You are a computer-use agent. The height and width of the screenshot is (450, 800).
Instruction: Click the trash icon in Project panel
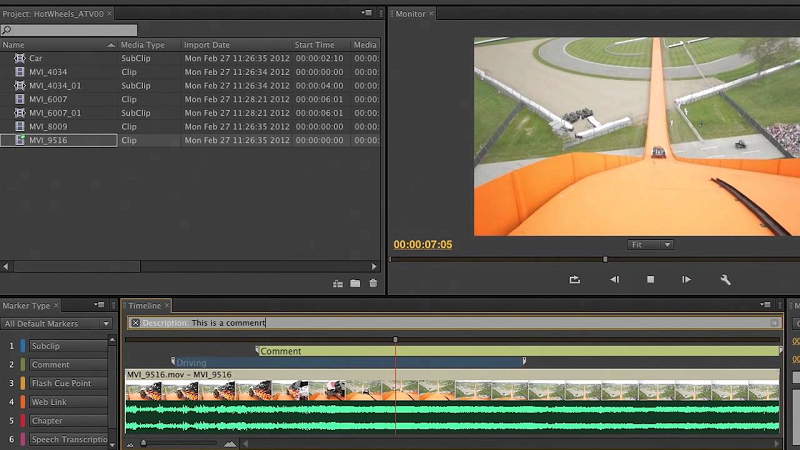coord(373,284)
